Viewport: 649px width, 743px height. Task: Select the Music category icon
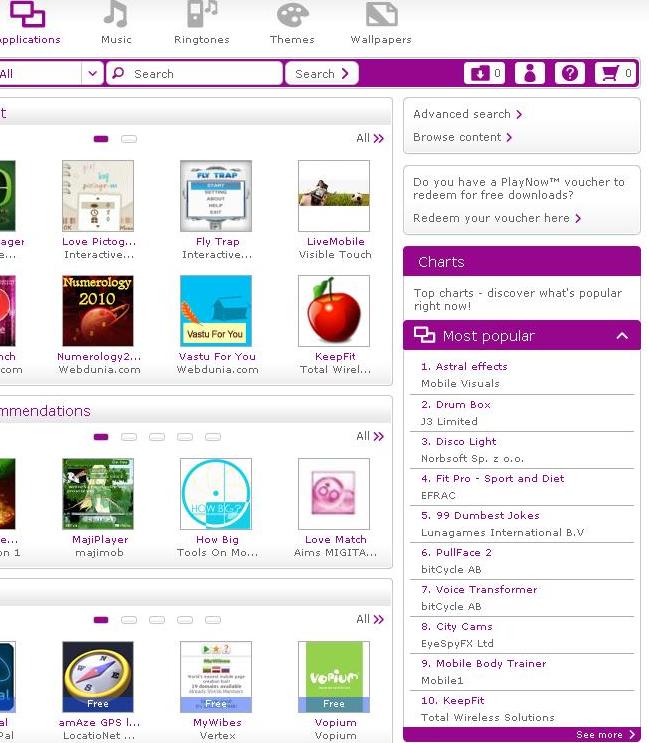point(116,14)
